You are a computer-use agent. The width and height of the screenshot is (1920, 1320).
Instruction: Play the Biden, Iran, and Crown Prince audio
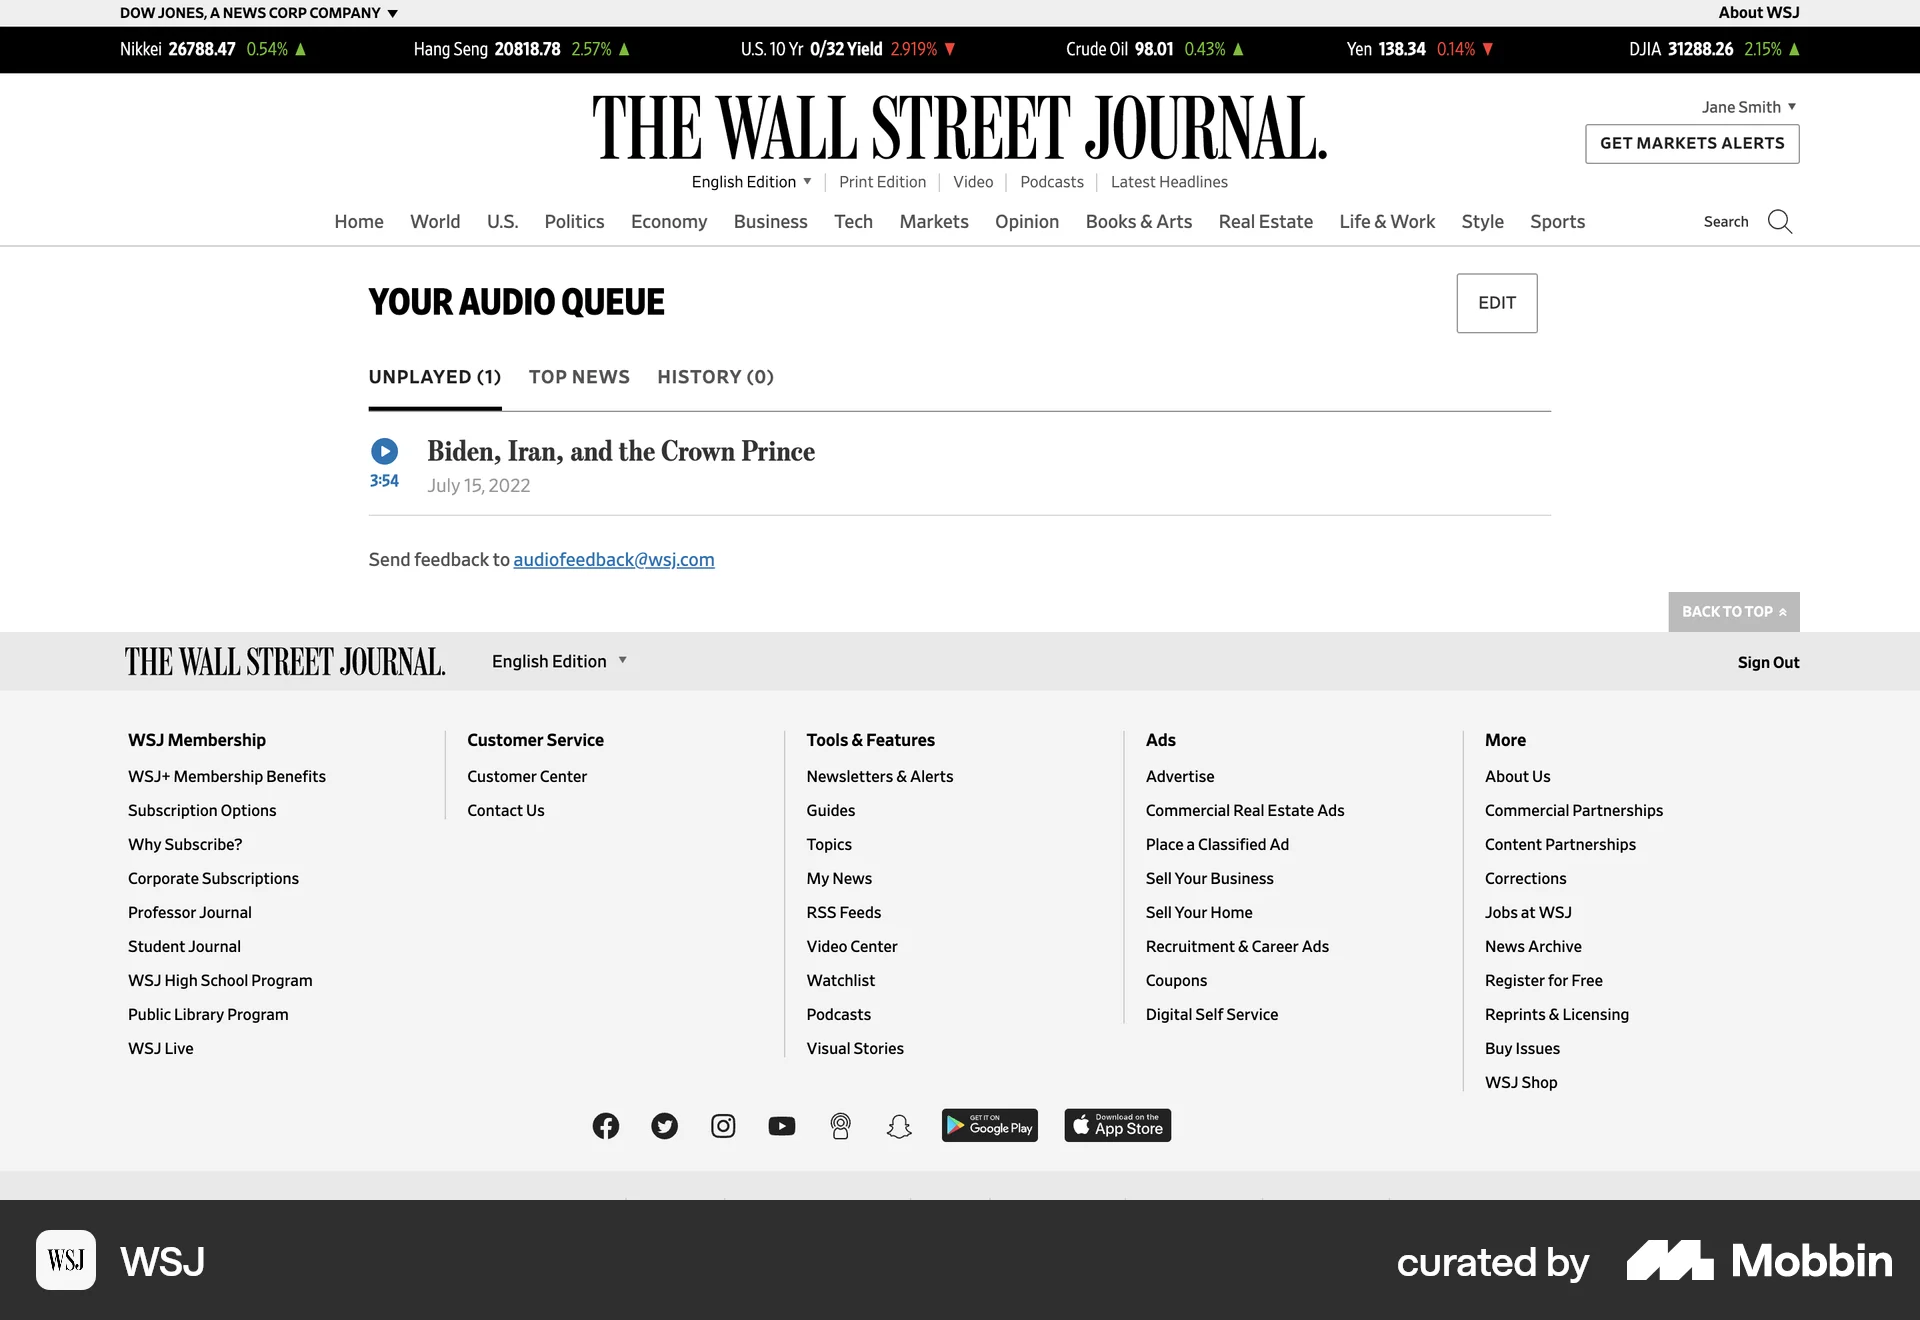pyautogui.click(x=385, y=451)
